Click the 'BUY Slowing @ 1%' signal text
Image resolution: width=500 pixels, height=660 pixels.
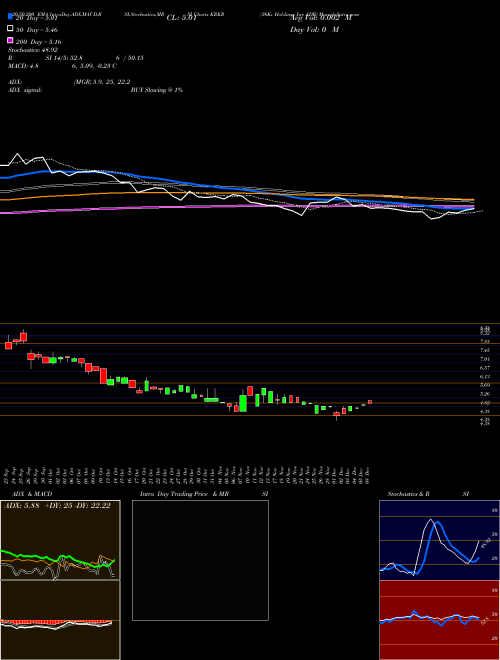[x=157, y=90]
